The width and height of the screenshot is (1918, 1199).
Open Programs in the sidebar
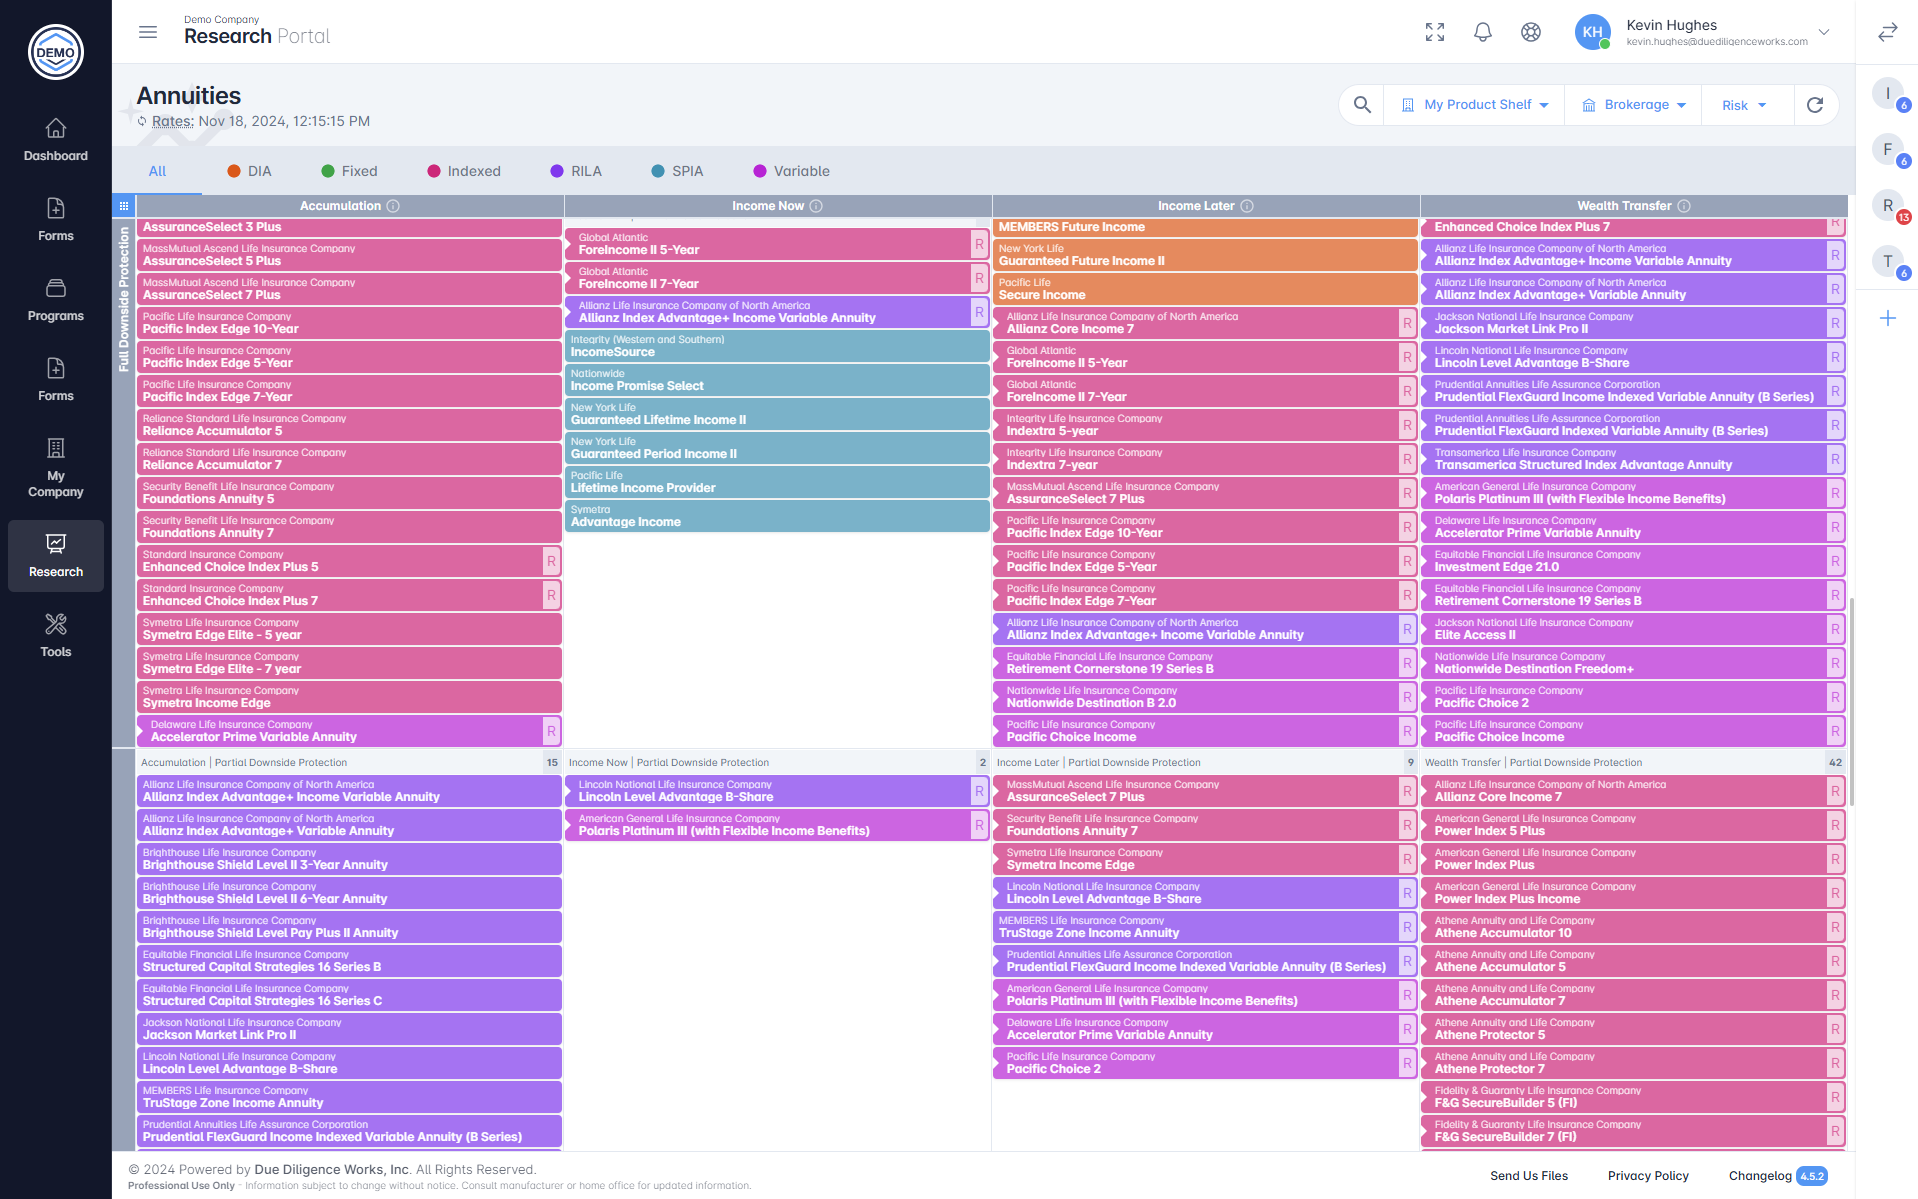coord(56,300)
